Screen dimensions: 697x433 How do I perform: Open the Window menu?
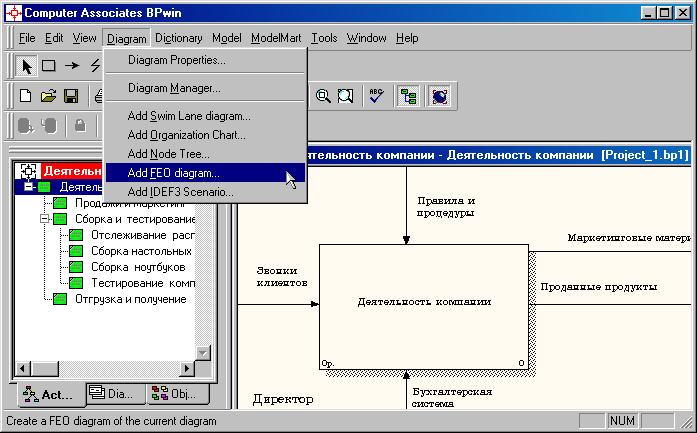click(x=367, y=38)
